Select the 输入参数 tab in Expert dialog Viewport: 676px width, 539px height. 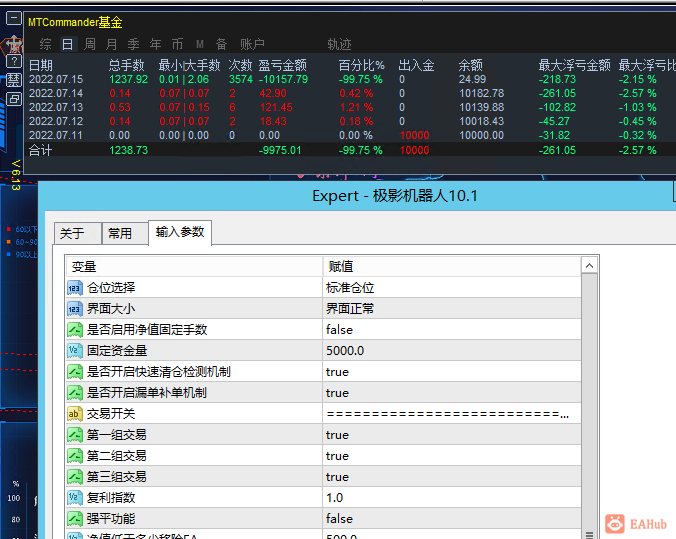tap(180, 232)
